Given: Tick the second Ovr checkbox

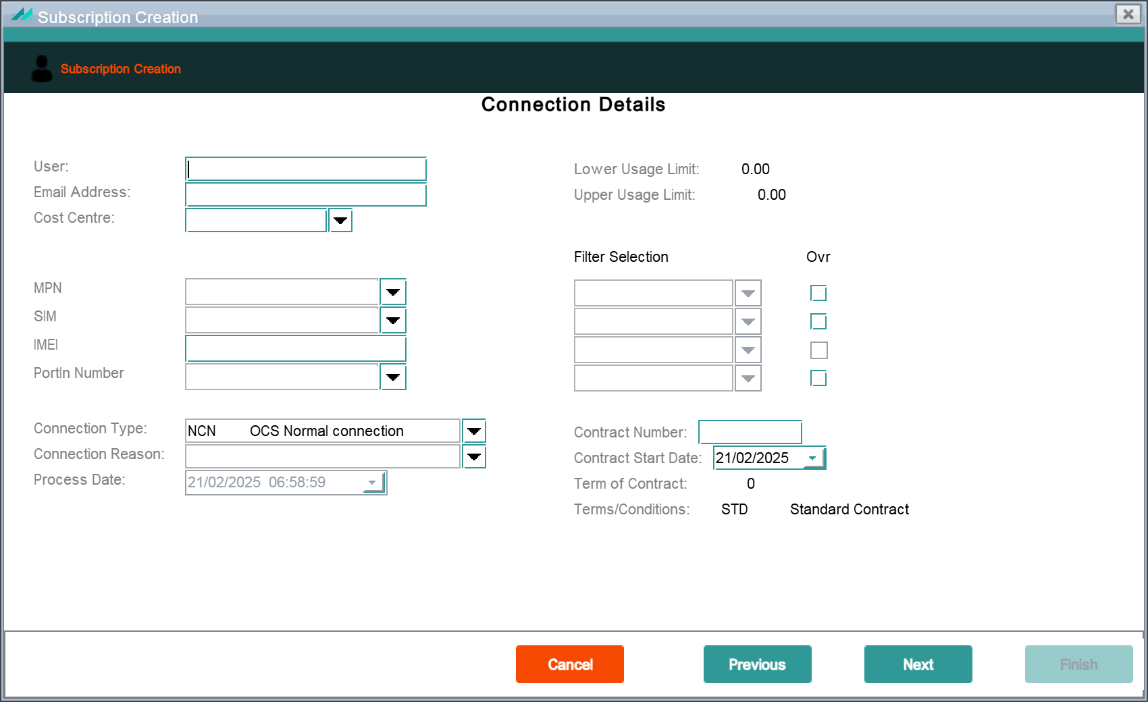Looking at the screenshot, I should [819, 321].
